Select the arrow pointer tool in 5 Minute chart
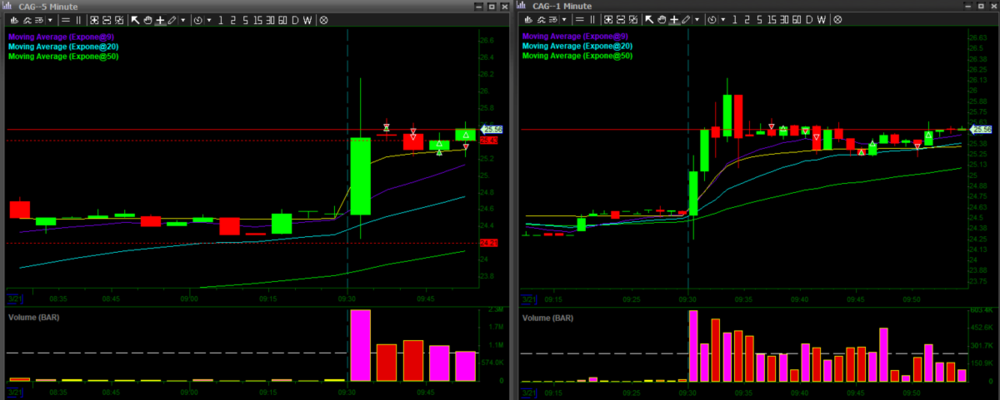Image resolution: width=1000 pixels, height=400 pixels. click(x=135, y=20)
